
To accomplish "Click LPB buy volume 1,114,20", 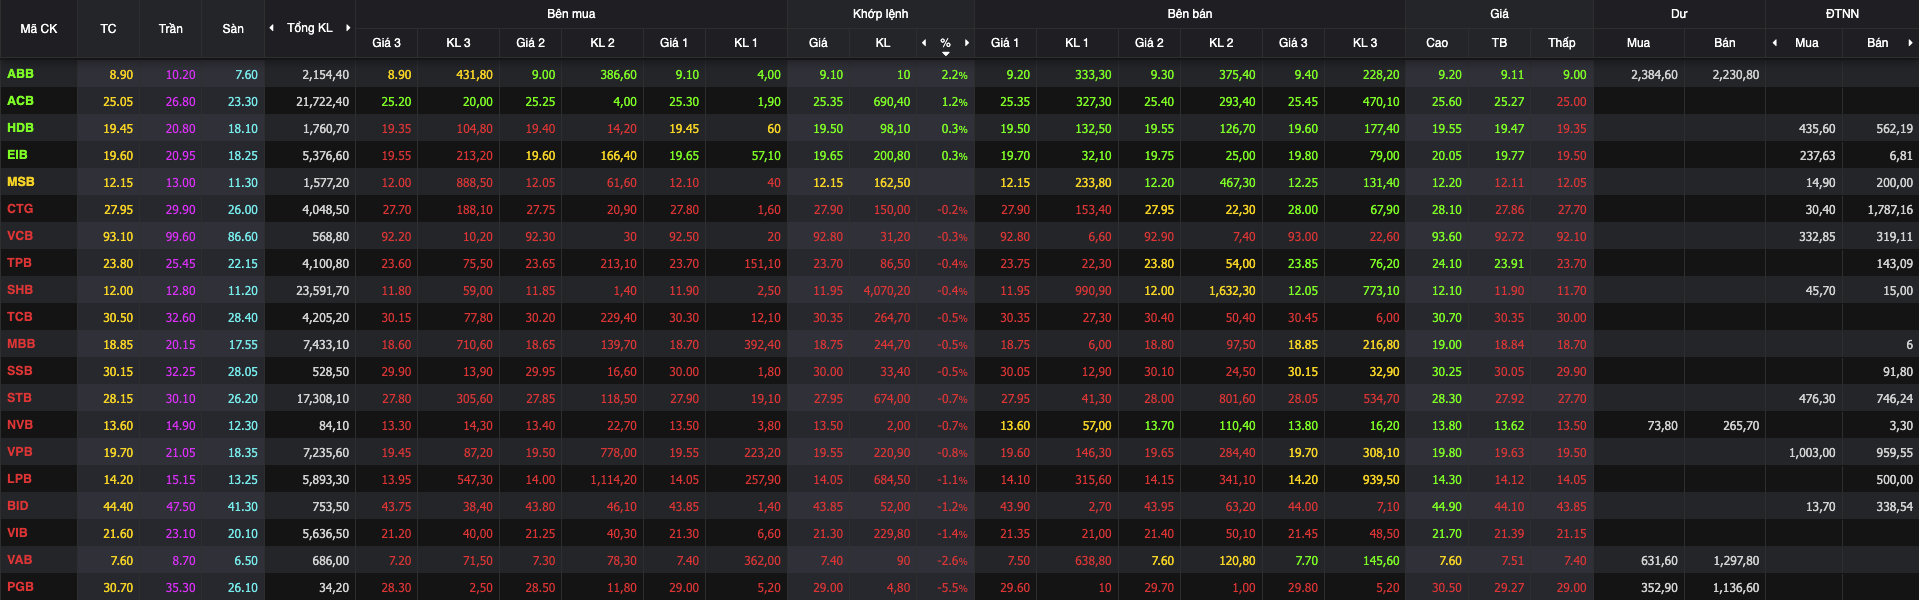I will (x=613, y=480).
